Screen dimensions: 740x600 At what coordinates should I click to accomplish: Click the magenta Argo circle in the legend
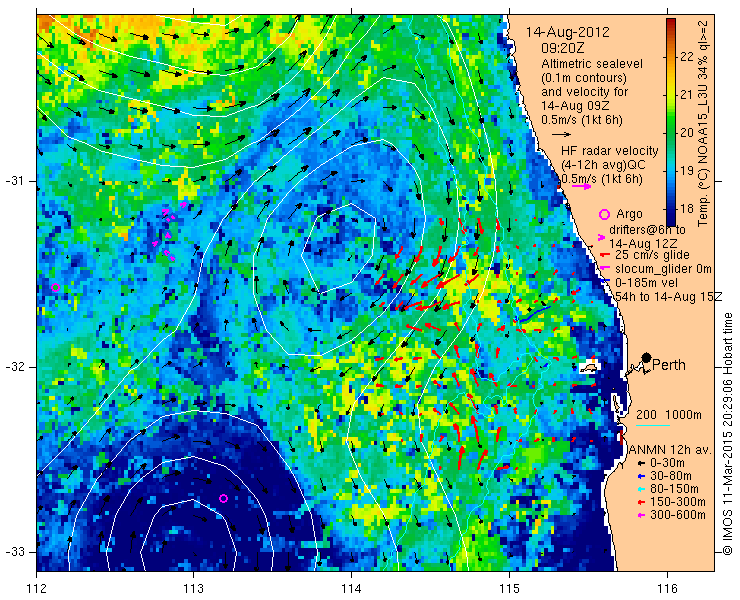click(x=605, y=215)
